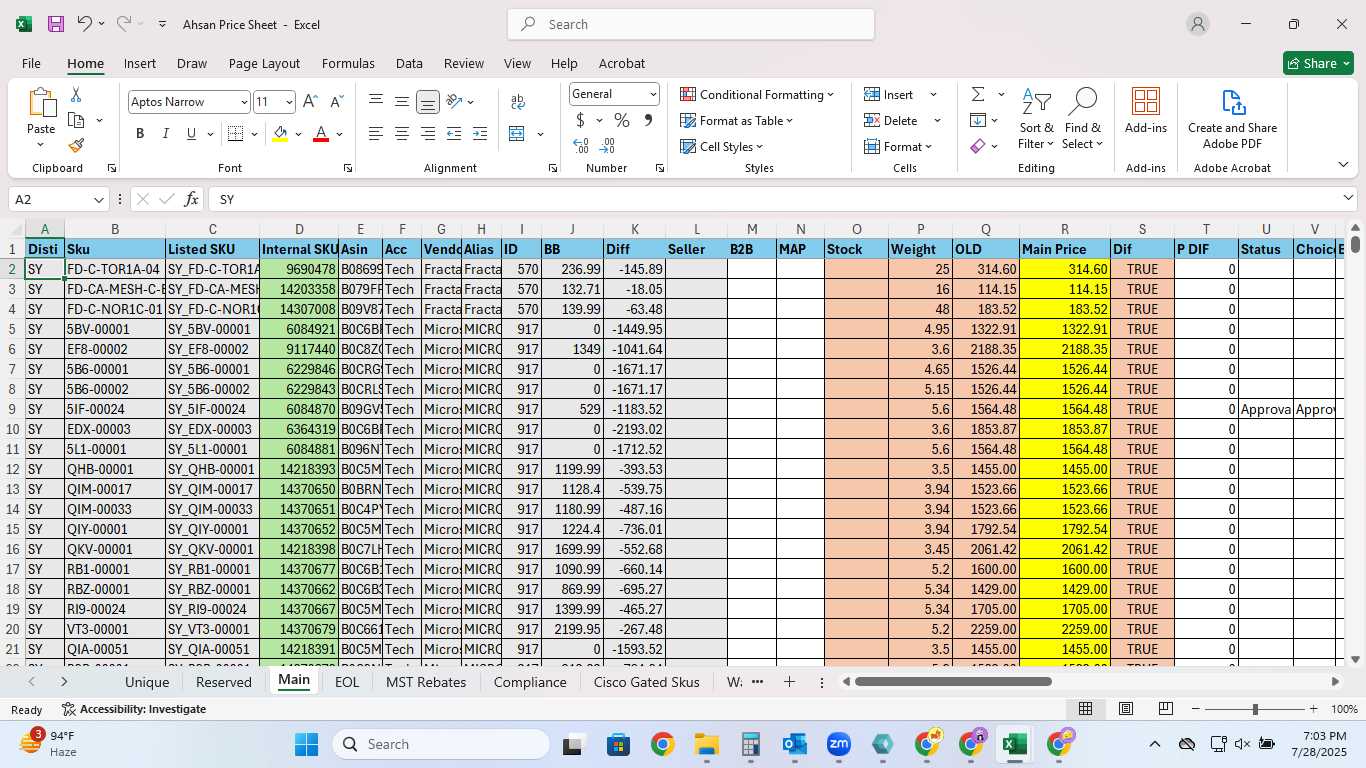Click the Search box in title bar
Image resolution: width=1366 pixels, height=768 pixels.
691,24
